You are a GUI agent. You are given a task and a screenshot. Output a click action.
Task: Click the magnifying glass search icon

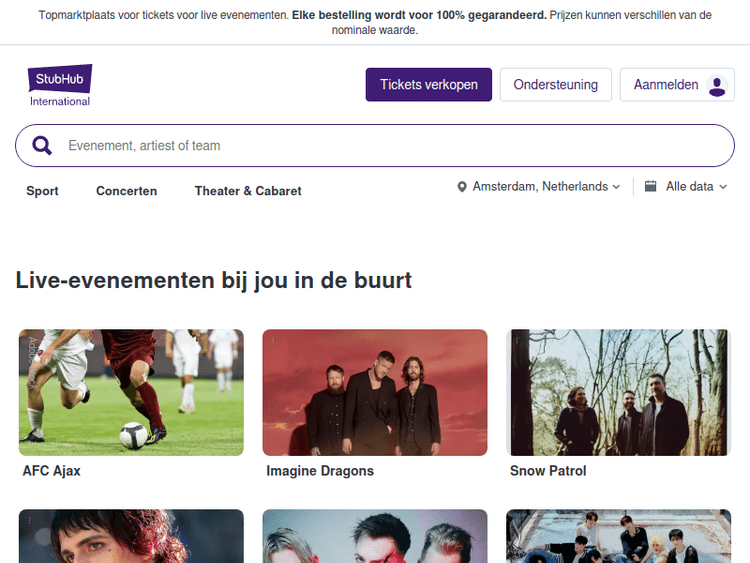click(42, 145)
